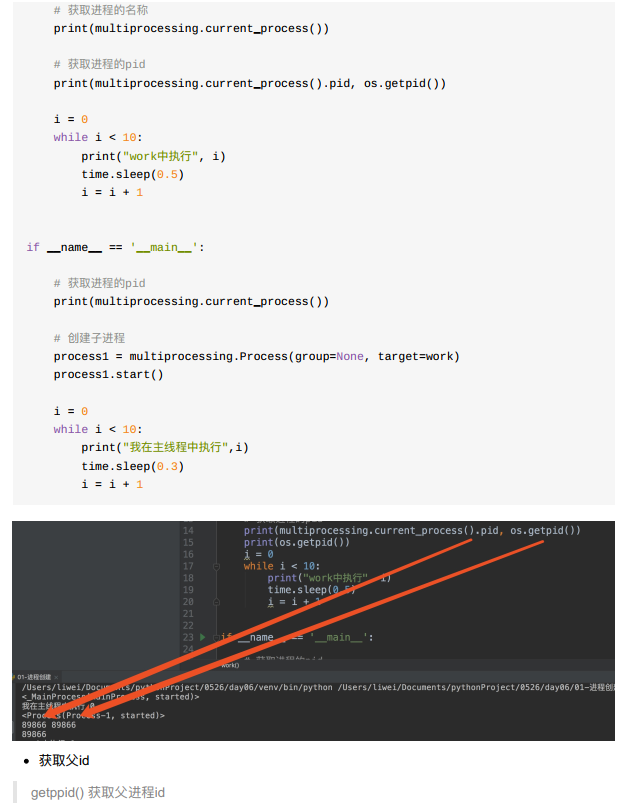Click the time.sleep(0.5) line in the code block
The width and height of the screenshot is (625, 804).
[132, 174]
